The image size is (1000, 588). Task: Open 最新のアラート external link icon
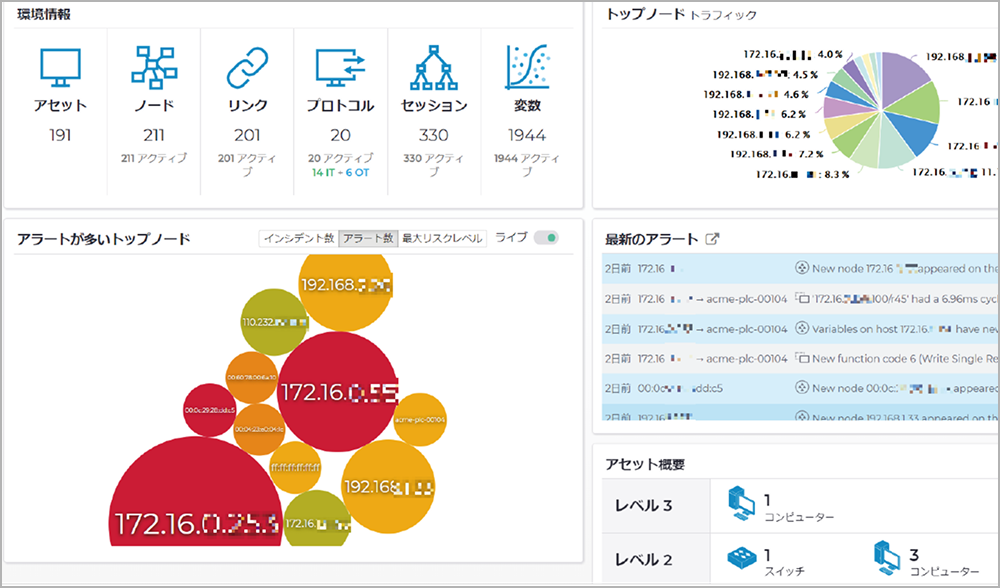pos(712,239)
